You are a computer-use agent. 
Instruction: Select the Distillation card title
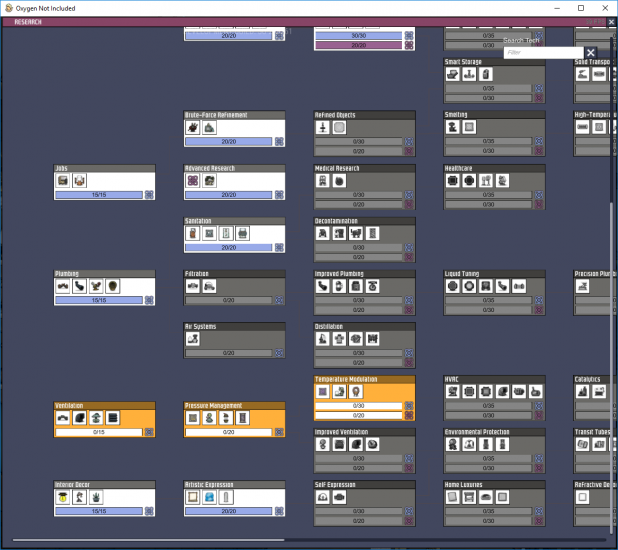tap(329, 326)
